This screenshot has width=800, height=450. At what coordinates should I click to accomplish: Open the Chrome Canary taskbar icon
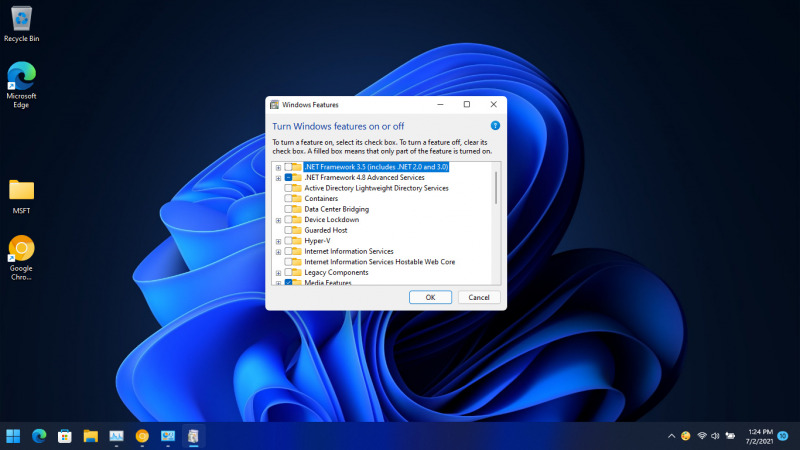142,436
